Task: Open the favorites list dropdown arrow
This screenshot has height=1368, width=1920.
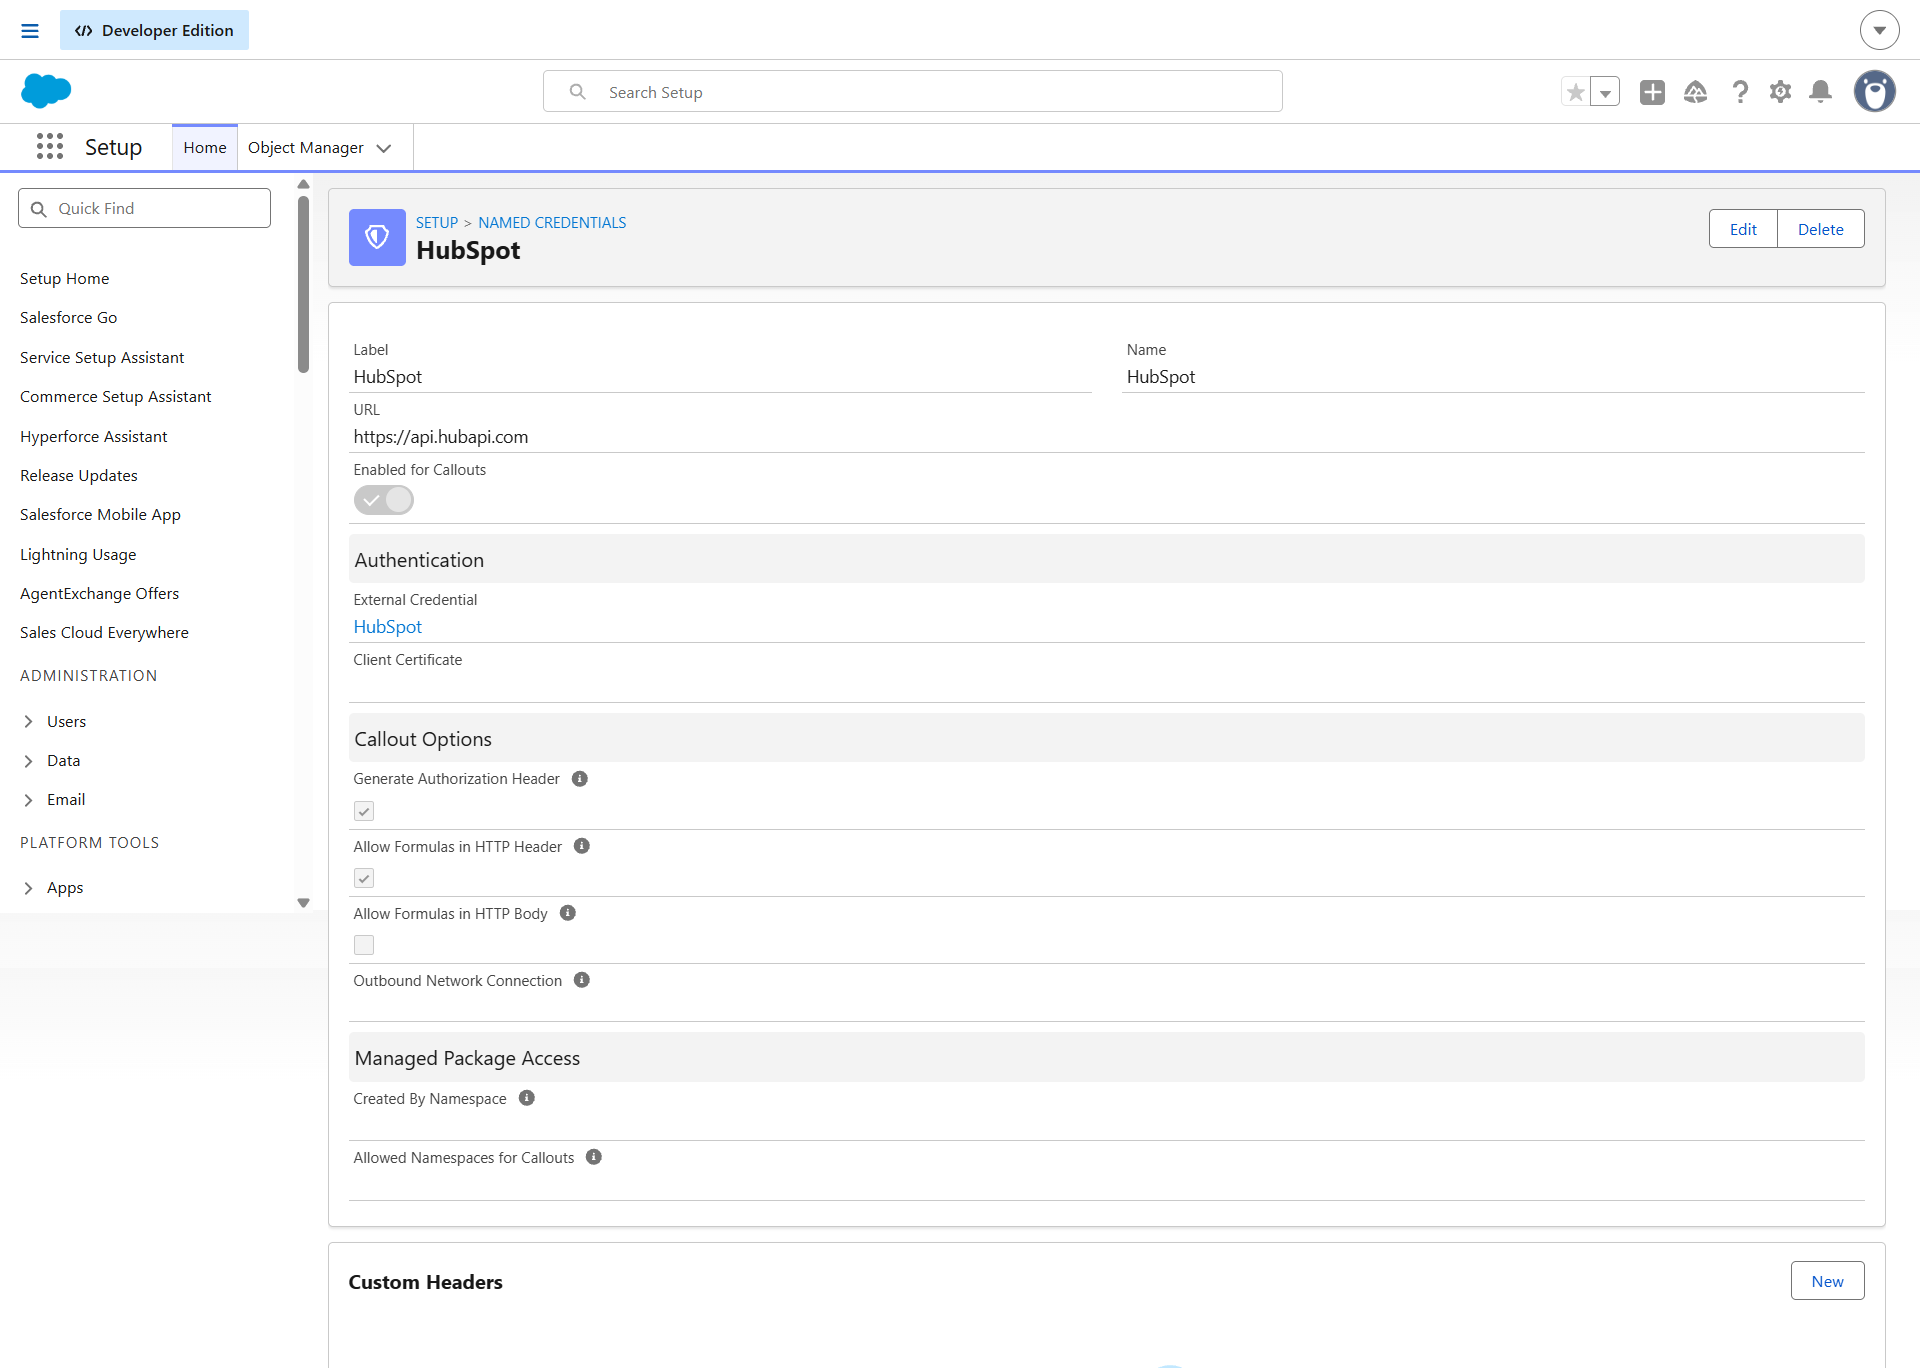Action: coord(1605,92)
